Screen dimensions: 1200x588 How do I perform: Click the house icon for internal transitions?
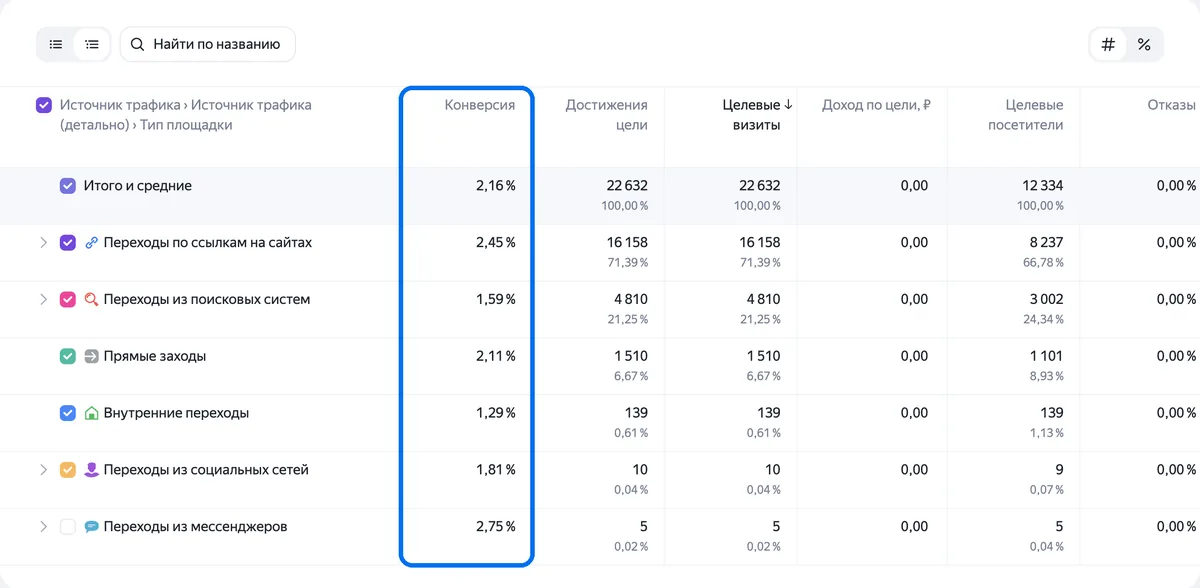pos(92,413)
